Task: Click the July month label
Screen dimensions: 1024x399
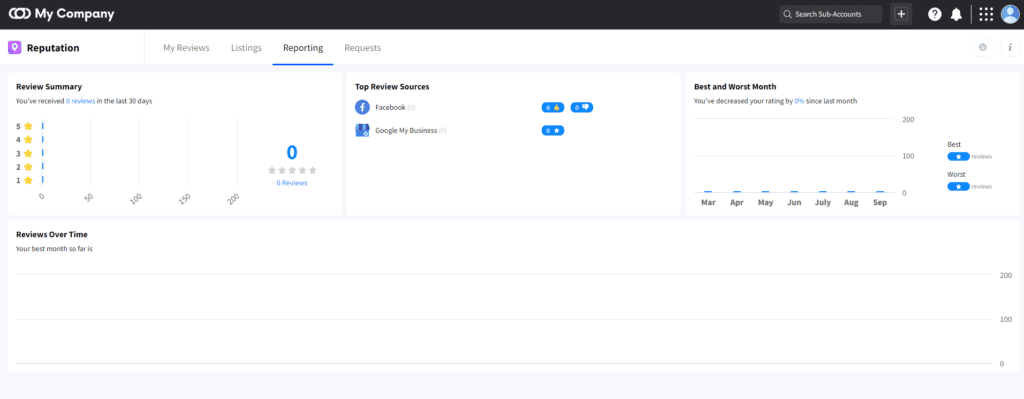Action: (x=823, y=202)
